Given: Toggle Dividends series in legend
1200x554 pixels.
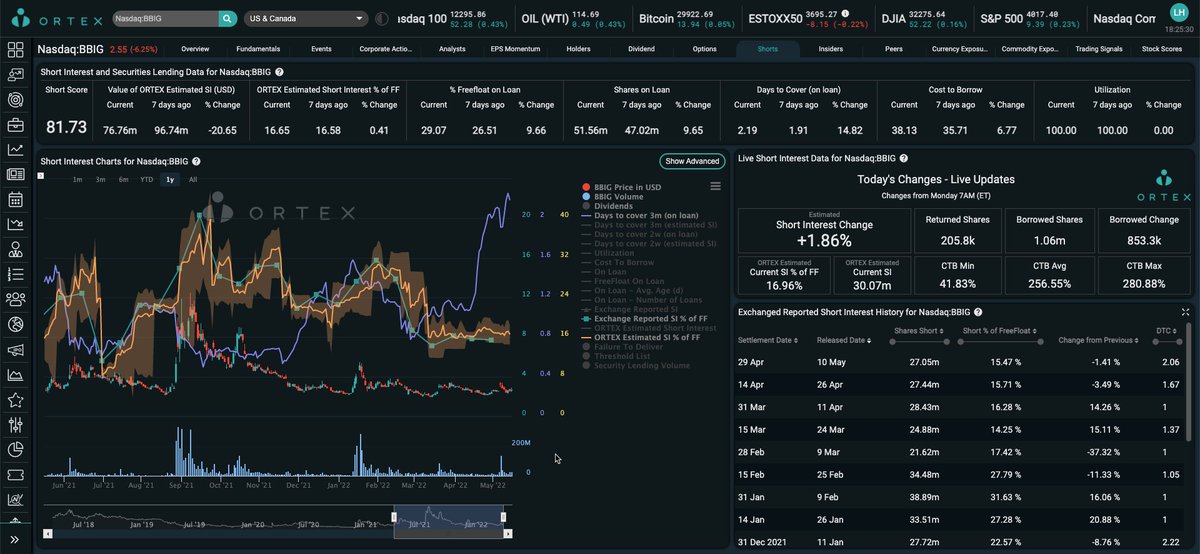Looking at the screenshot, I should [607, 206].
